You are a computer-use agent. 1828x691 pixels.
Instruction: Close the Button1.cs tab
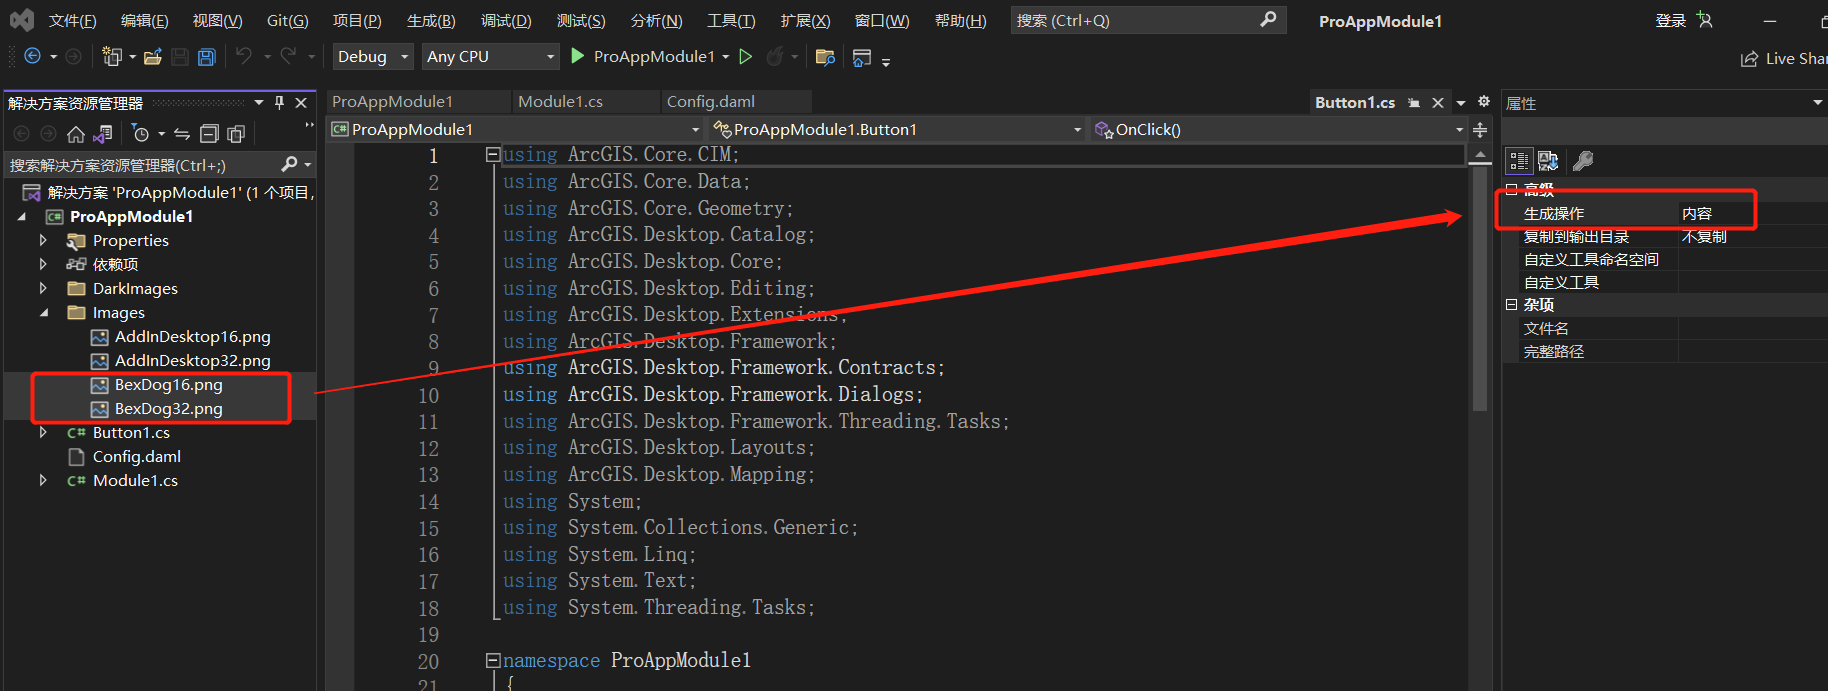1438,103
